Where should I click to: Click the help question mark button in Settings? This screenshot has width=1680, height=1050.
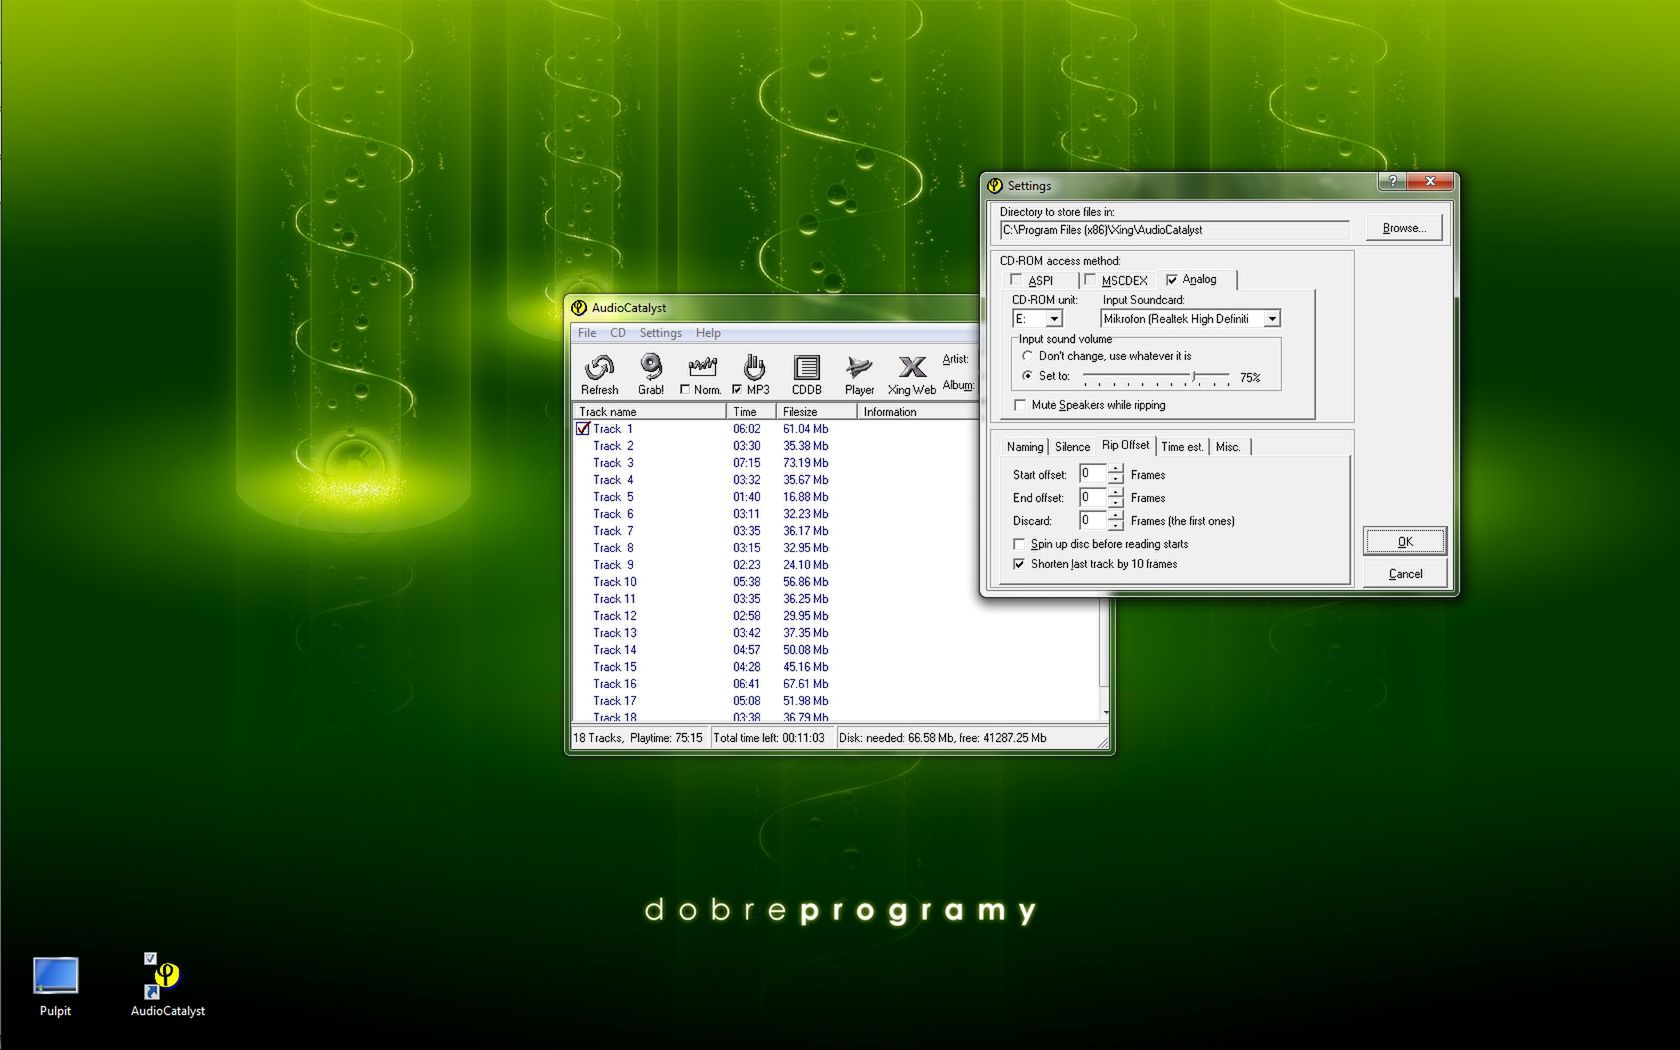(1392, 181)
